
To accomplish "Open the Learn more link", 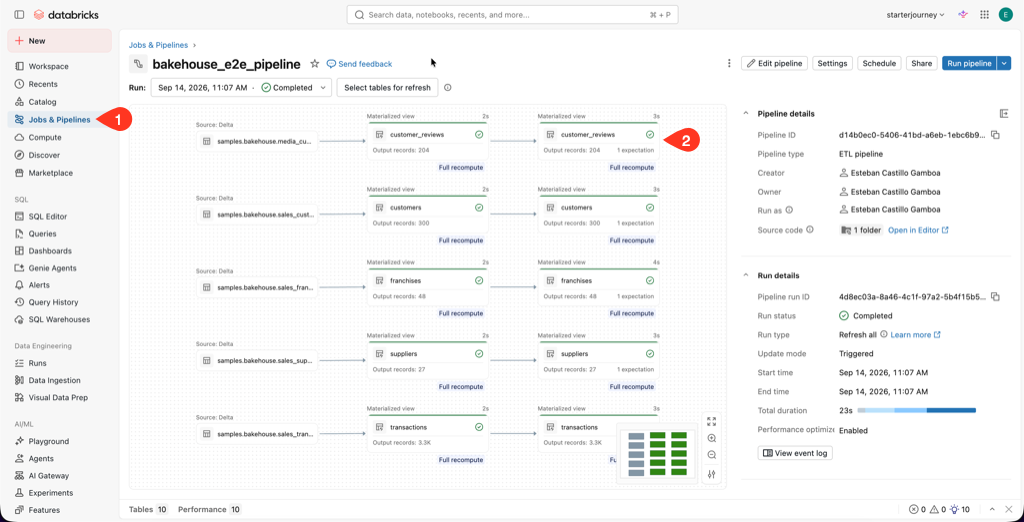I will pos(916,334).
